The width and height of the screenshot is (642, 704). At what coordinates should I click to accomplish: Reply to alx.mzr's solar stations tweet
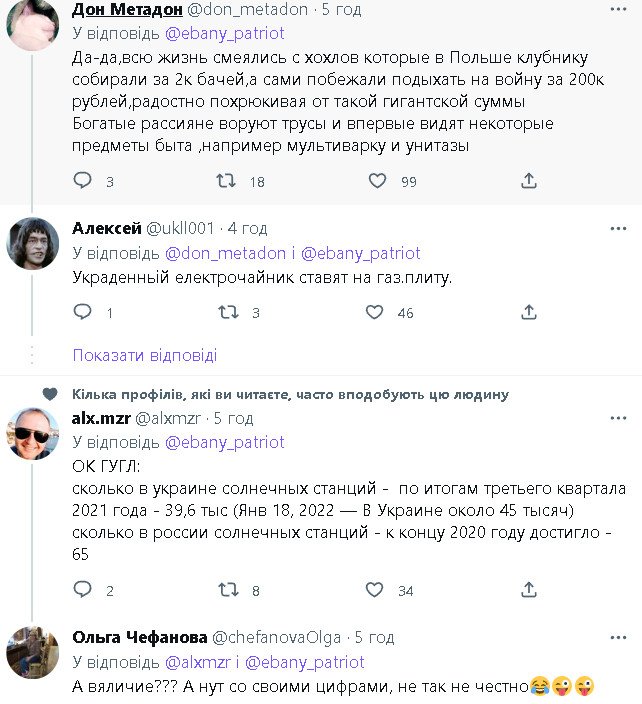point(83,590)
